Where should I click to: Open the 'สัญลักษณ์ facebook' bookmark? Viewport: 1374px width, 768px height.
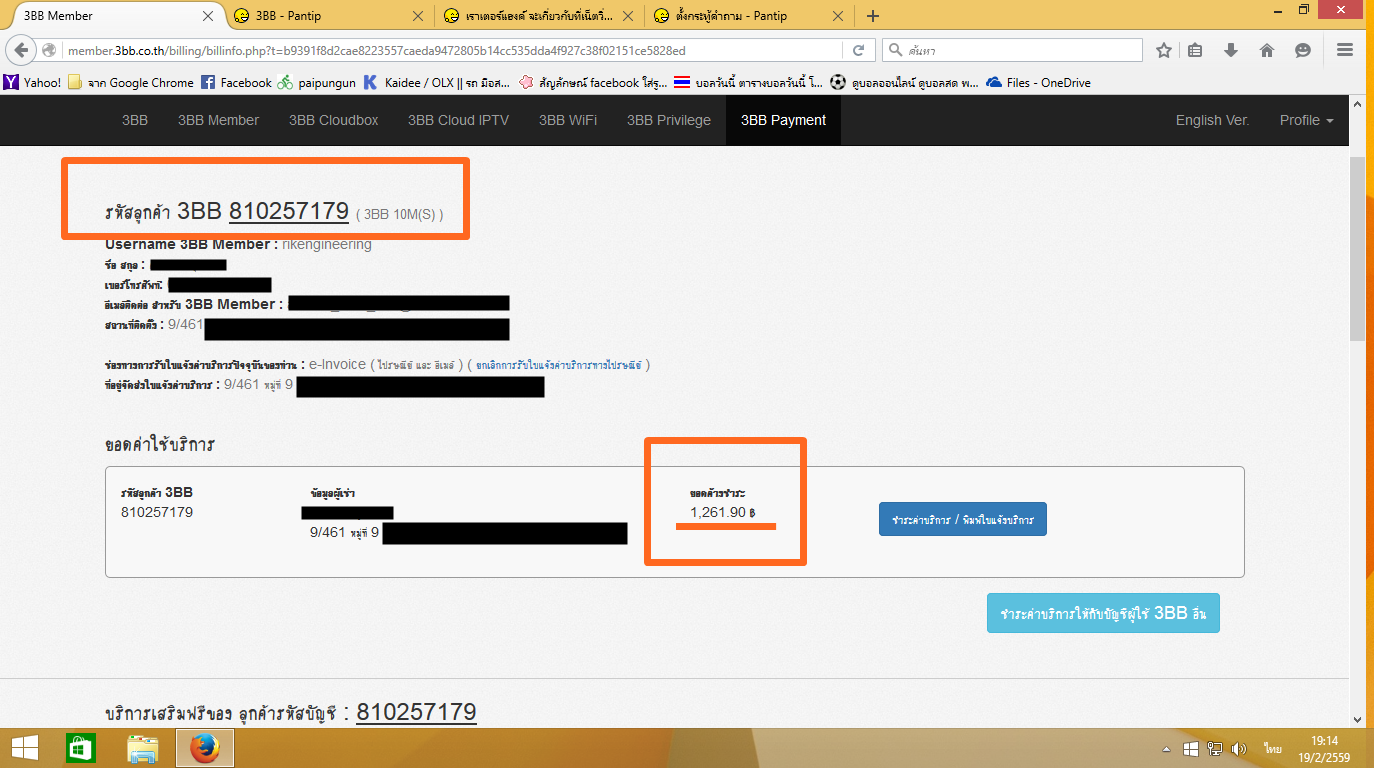coord(592,83)
